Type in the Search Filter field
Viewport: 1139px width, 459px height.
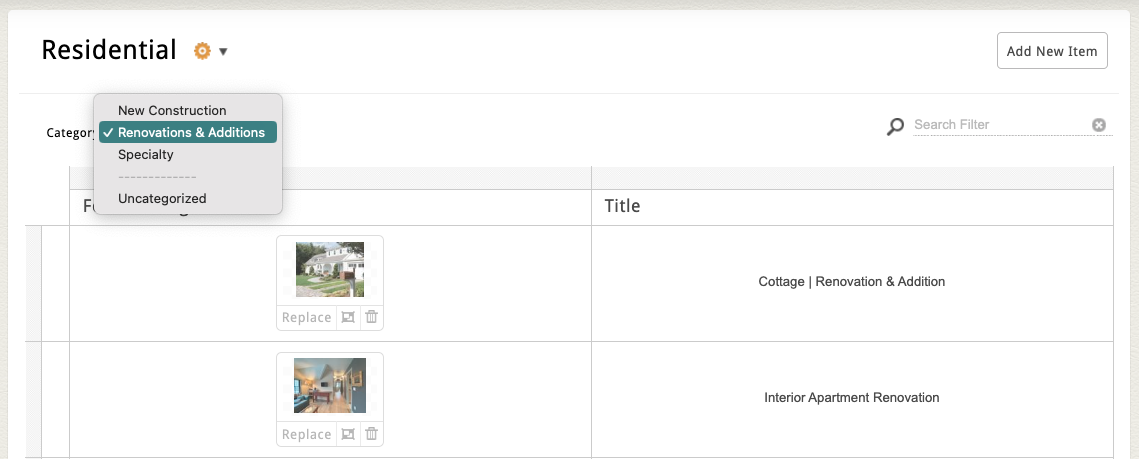(1000, 125)
